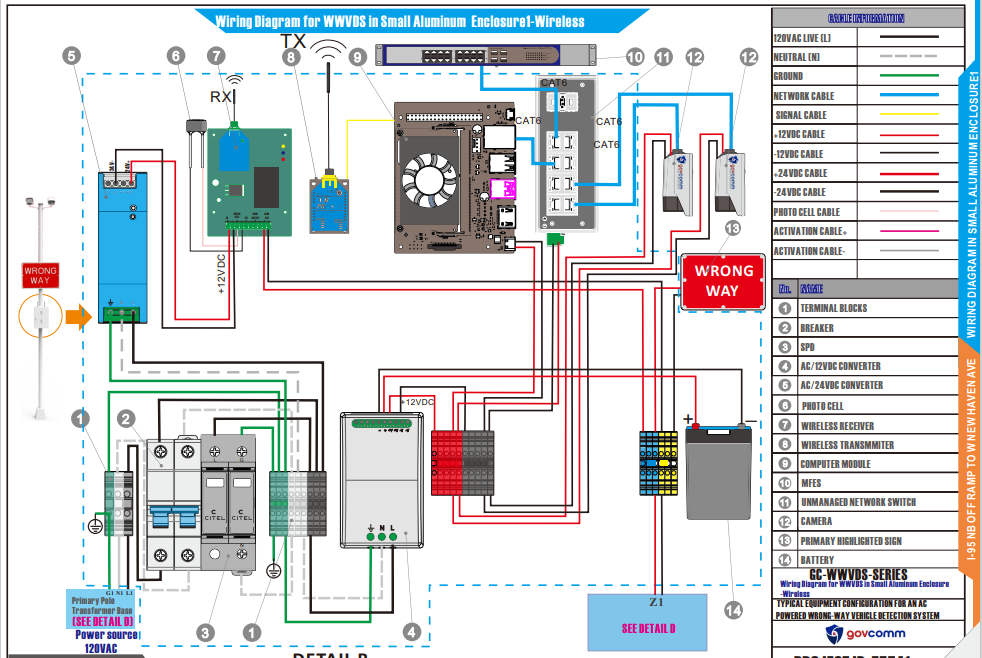Select the blue AC/24VDC converter

[x=123, y=248]
